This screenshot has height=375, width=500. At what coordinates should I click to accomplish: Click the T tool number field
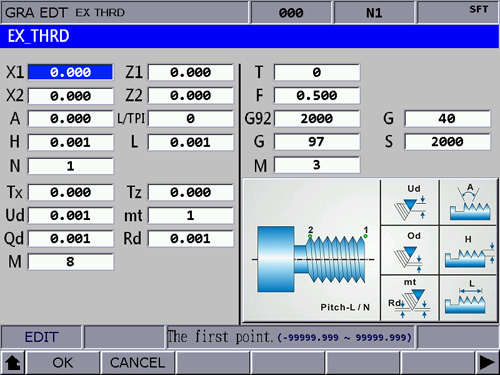click(317, 72)
